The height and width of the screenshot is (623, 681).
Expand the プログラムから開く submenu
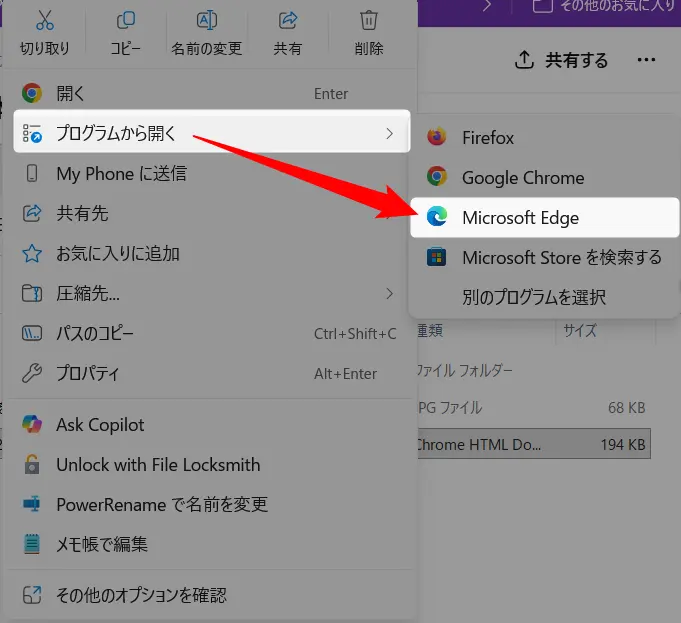tap(210, 133)
